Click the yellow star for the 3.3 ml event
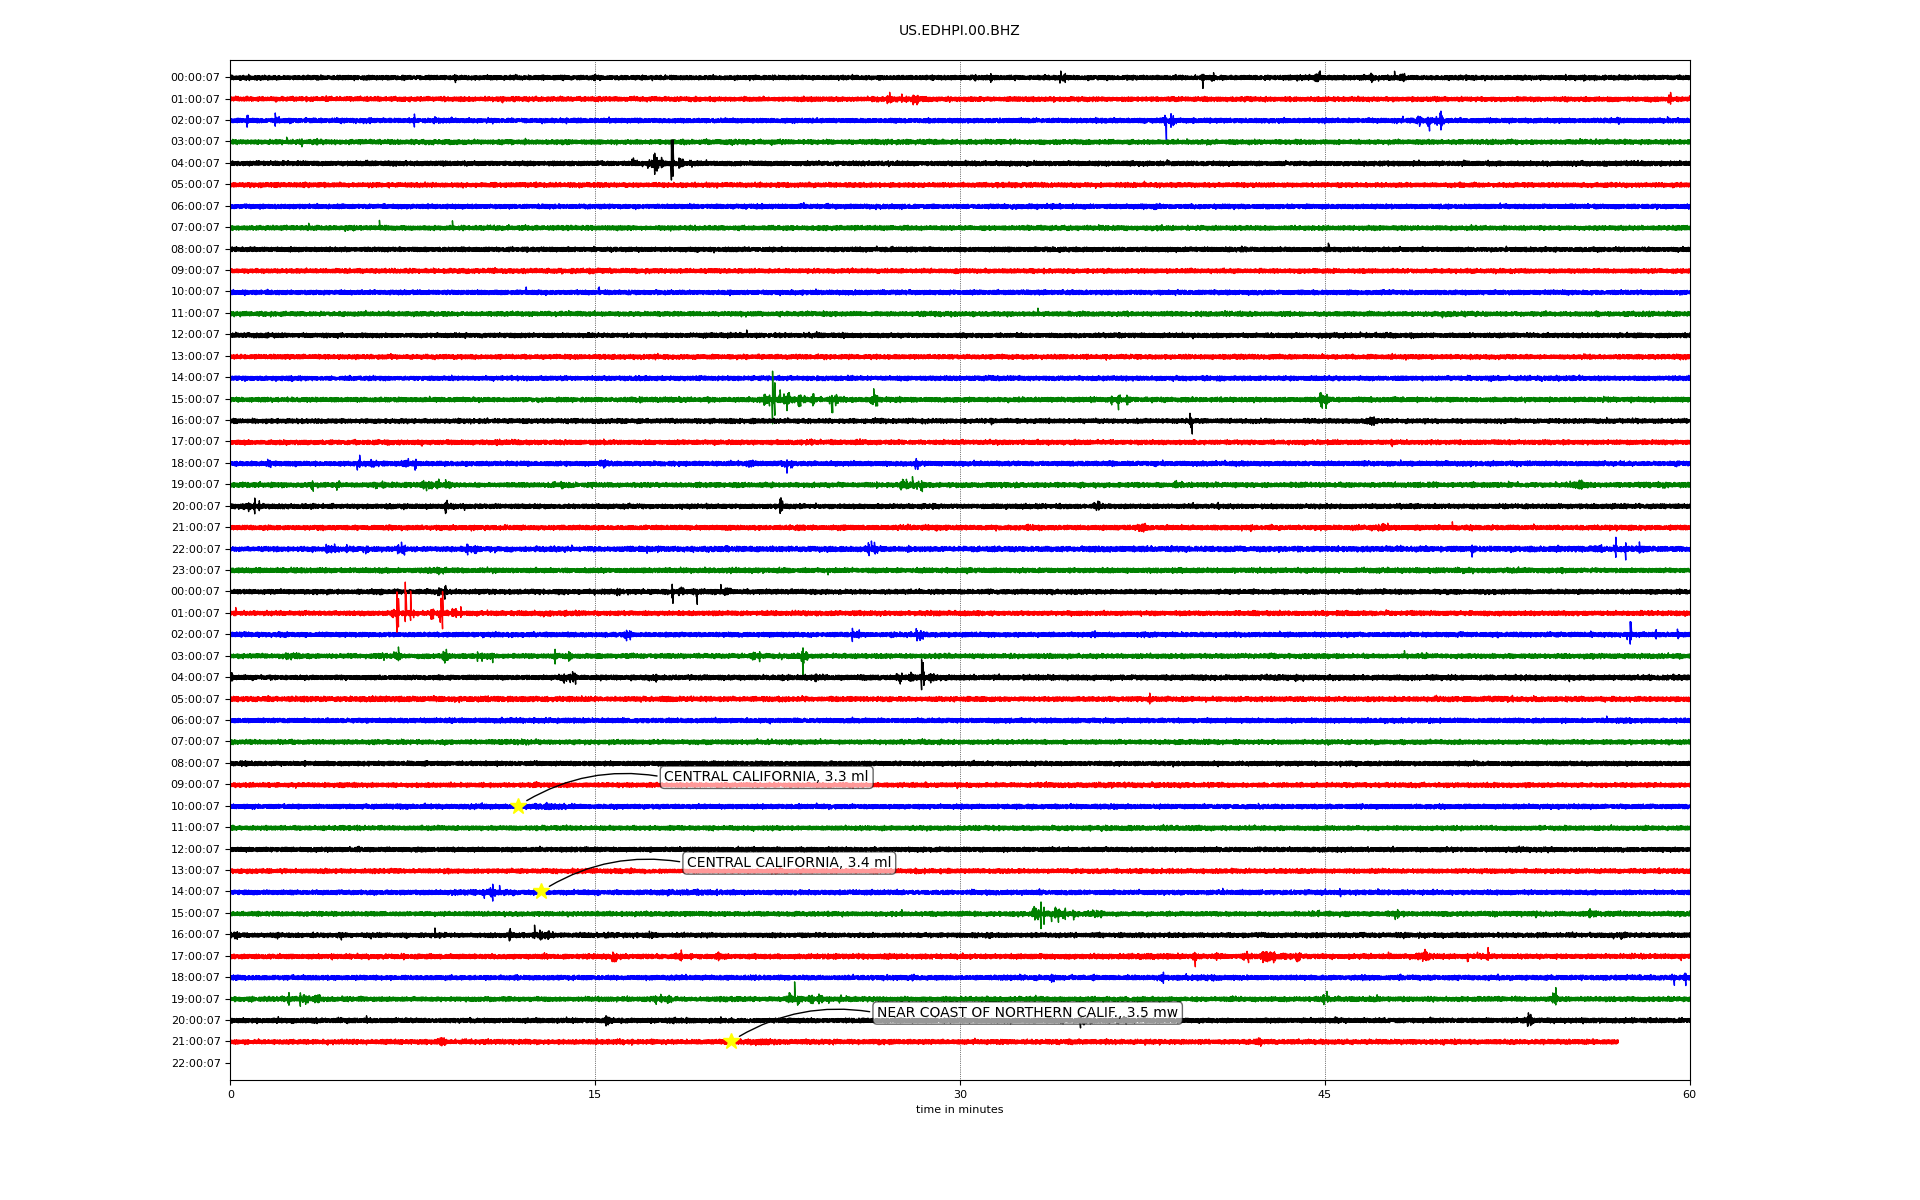The width and height of the screenshot is (1920, 1200). click(518, 806)
